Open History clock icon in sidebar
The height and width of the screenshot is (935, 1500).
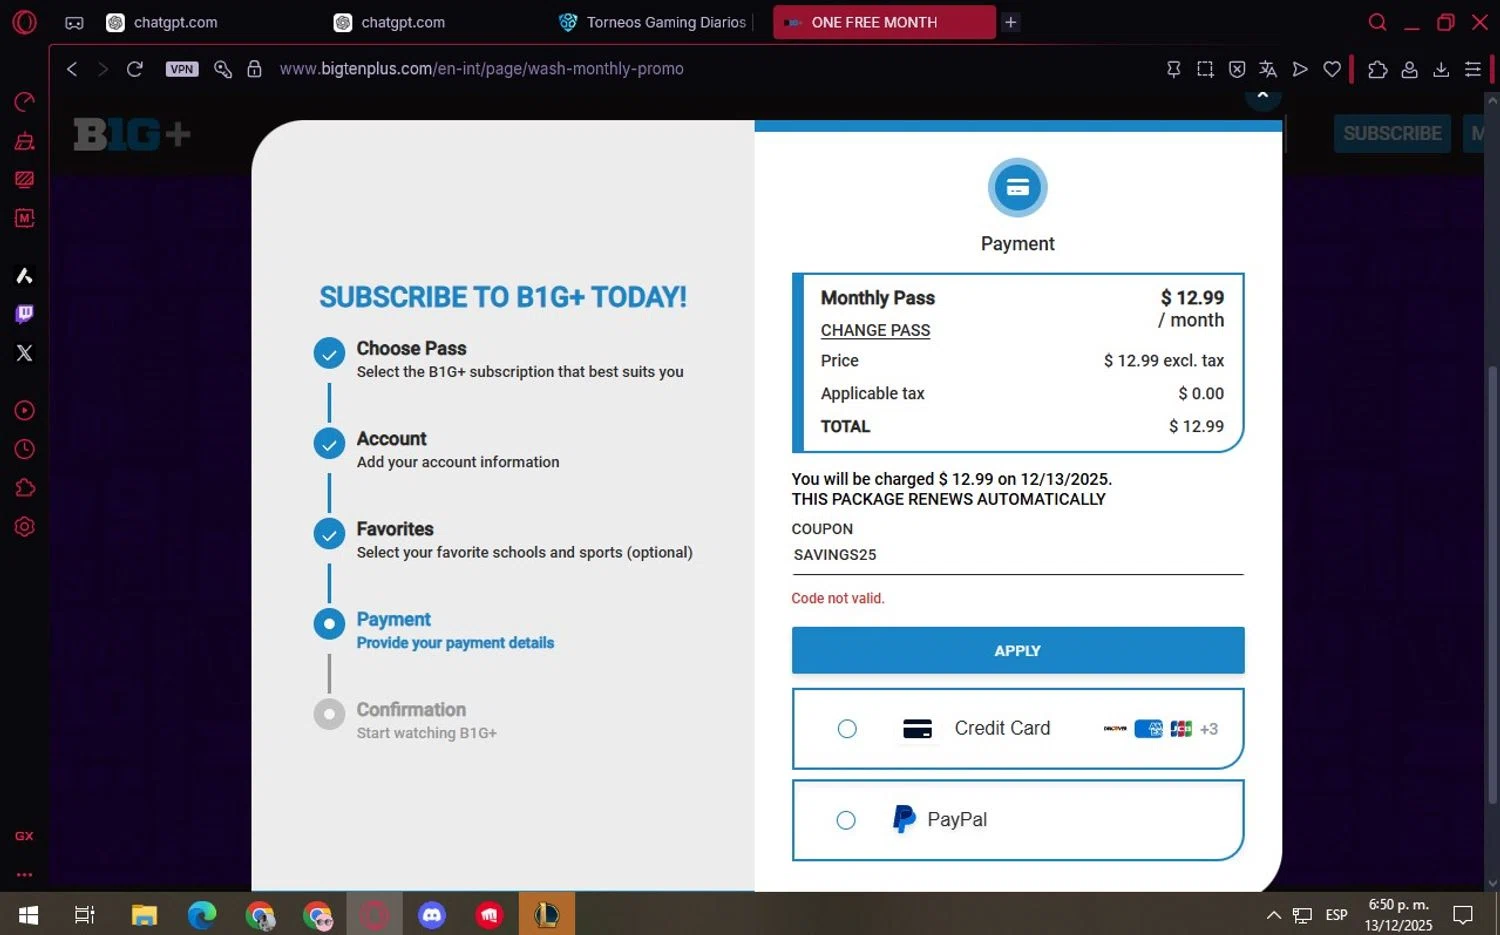point(24,449)
